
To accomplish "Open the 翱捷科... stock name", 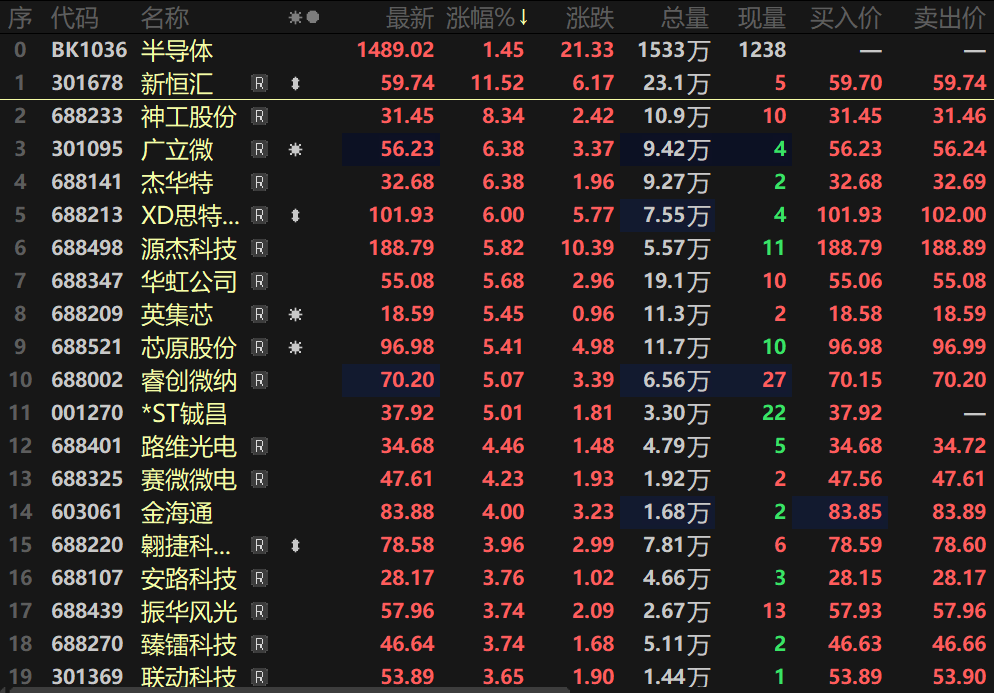I will [186, 545].
